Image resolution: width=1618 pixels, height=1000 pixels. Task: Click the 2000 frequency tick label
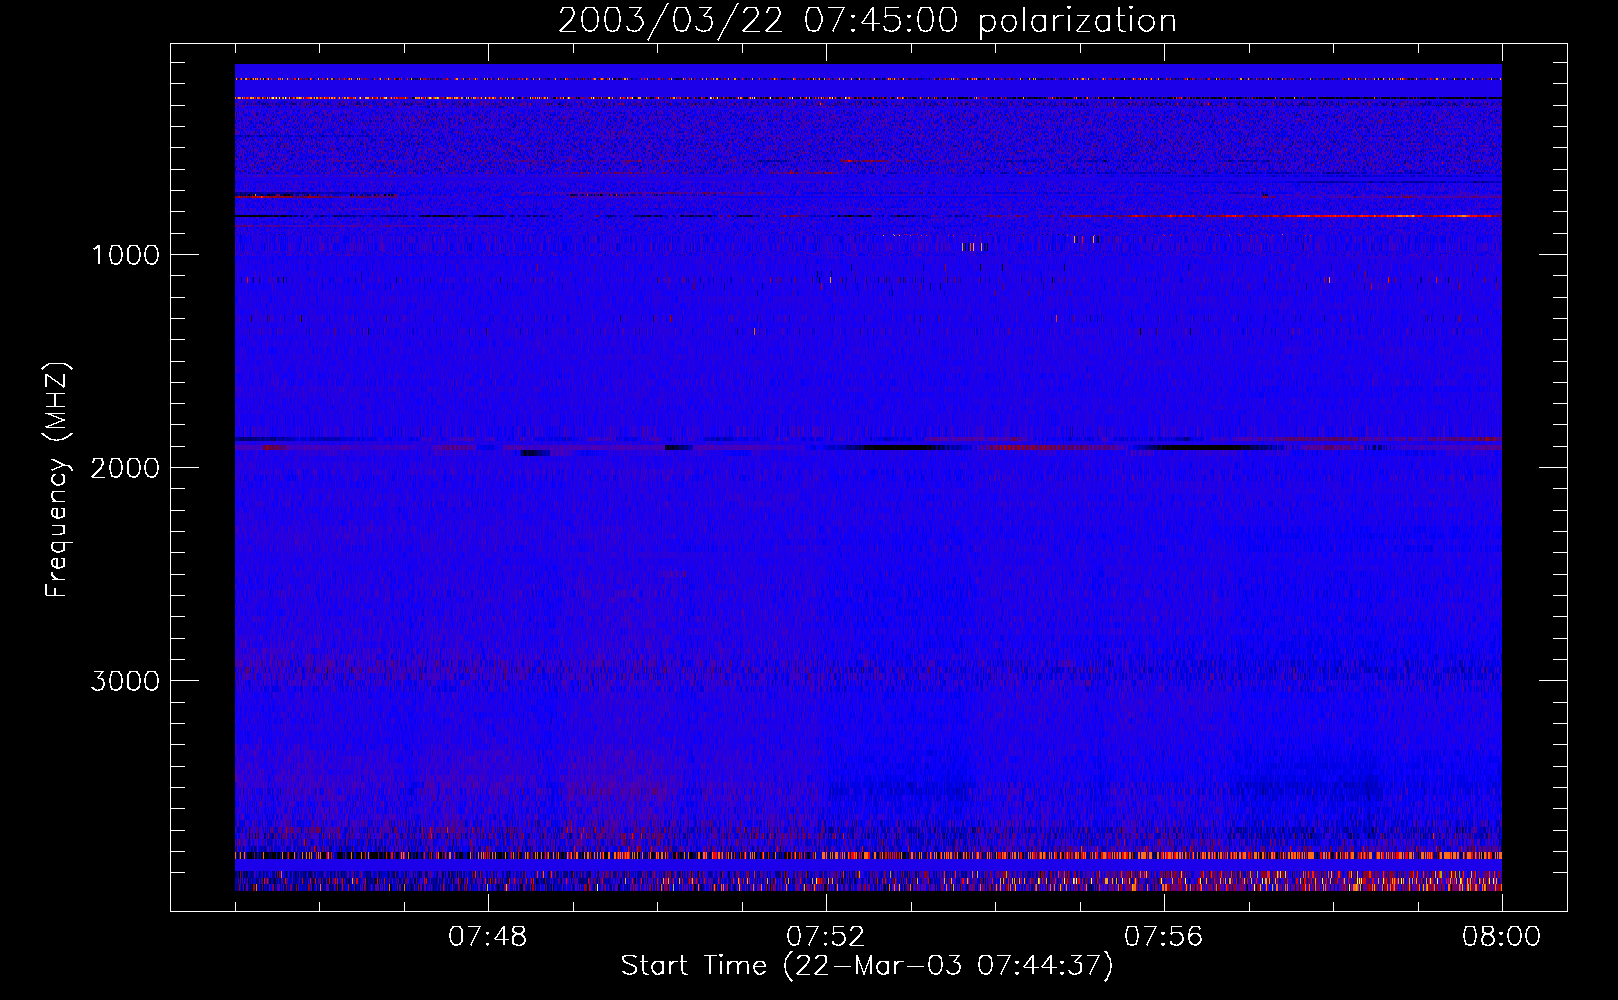[x=125, y=468]
